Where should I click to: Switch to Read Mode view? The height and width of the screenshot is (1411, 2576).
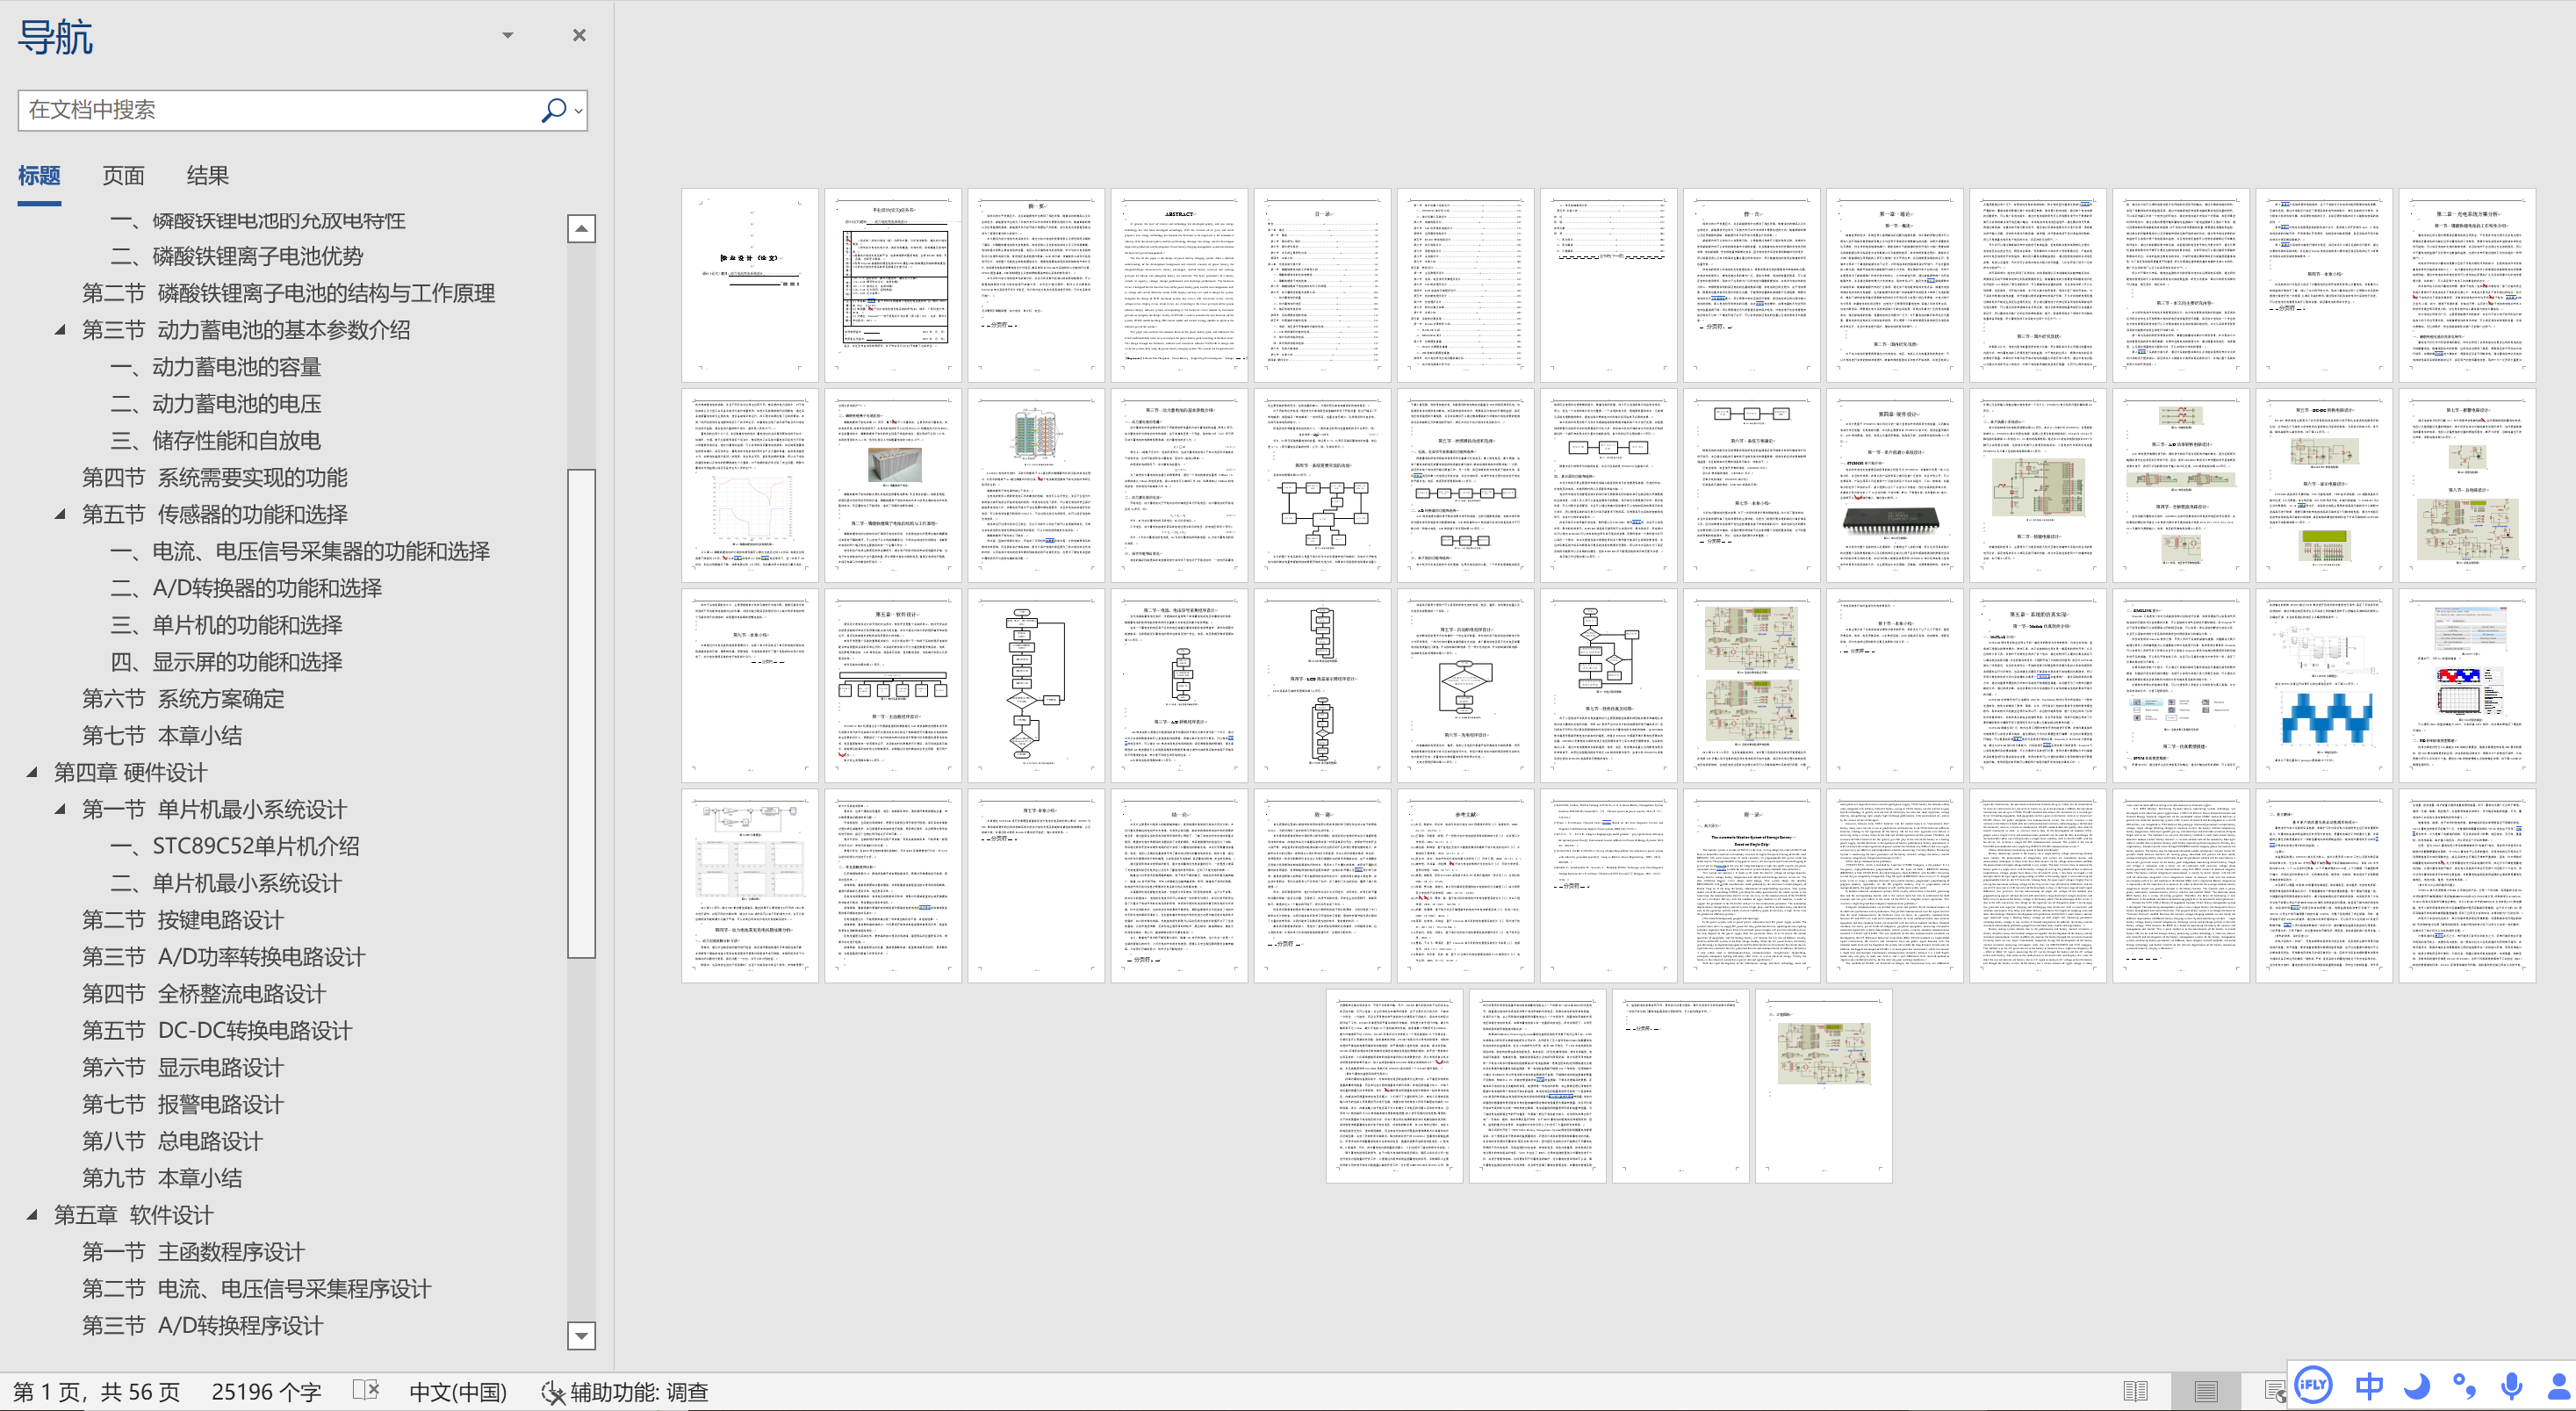(x=2135, y=1391)
